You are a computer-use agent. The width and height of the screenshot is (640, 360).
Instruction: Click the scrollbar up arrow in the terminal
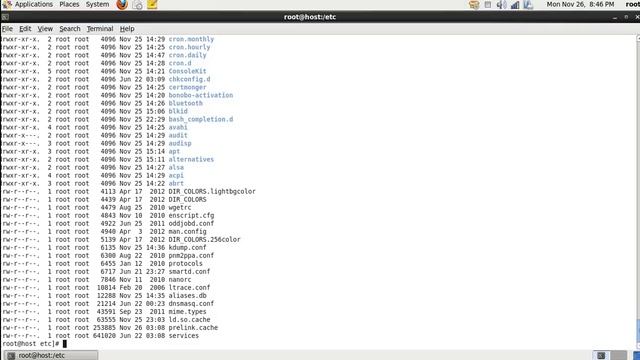638,38
